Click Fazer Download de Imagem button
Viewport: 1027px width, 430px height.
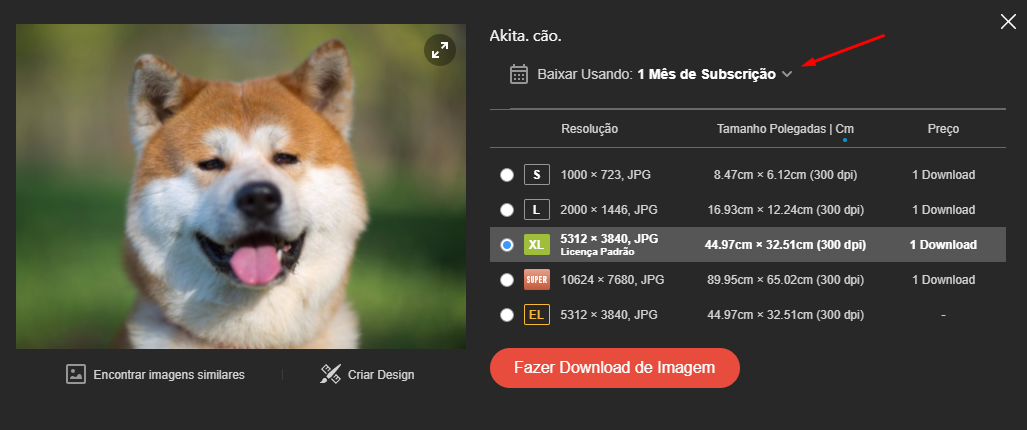614,368
